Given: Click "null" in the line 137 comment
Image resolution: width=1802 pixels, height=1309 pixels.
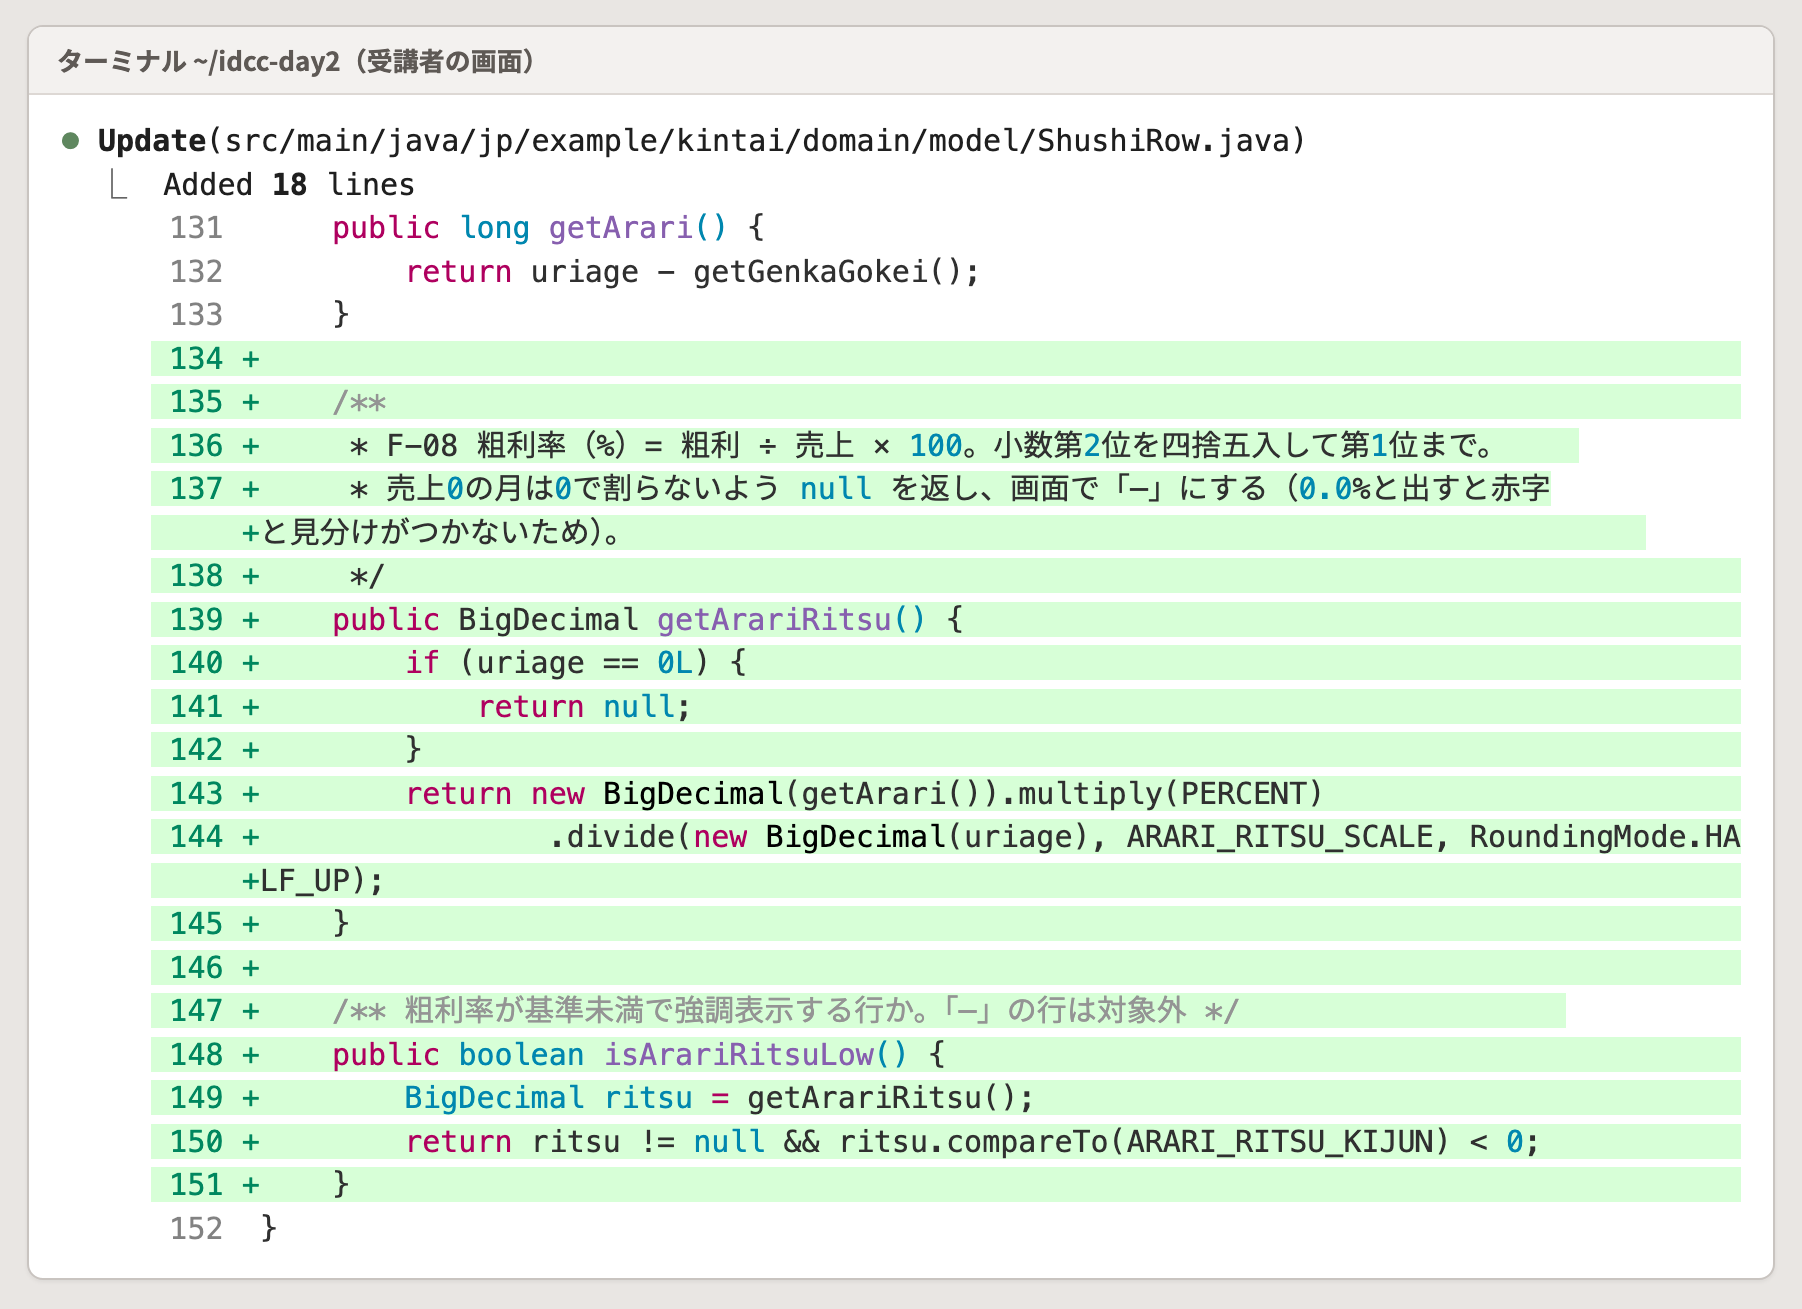Looking at the screenshot, I should [x=836, y=489].
